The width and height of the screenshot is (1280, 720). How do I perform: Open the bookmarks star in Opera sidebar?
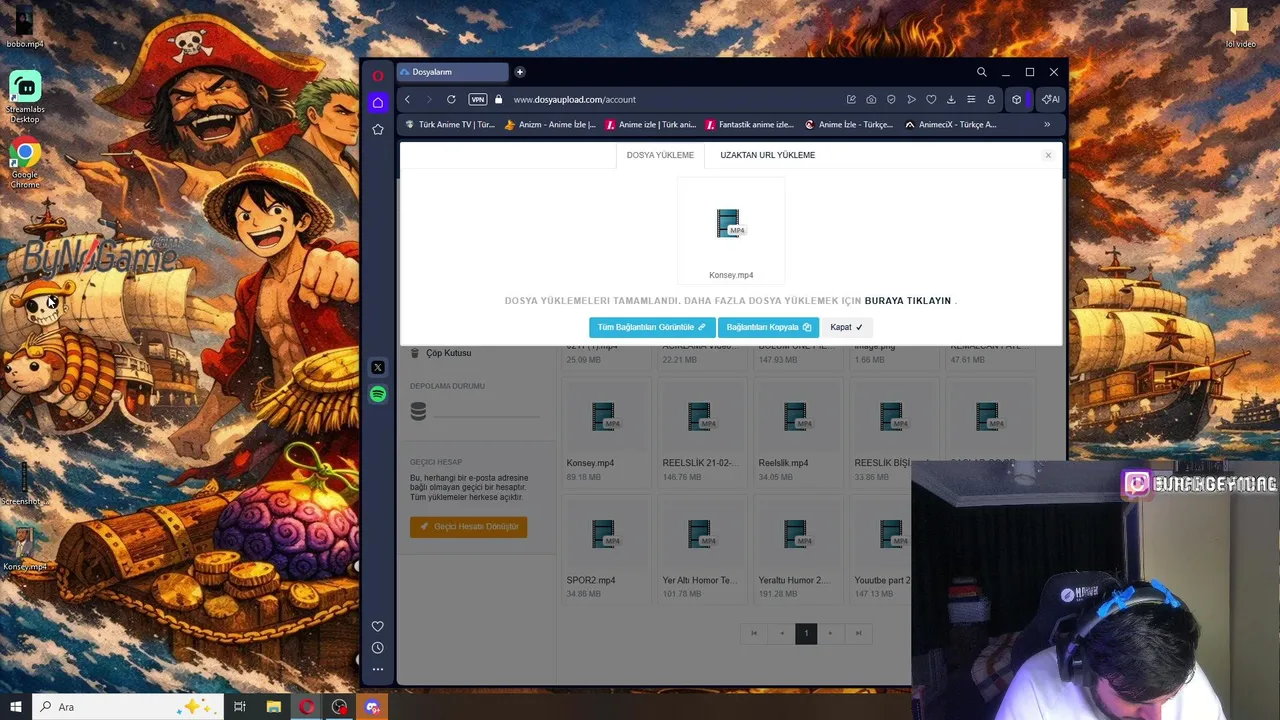[378, 130]
